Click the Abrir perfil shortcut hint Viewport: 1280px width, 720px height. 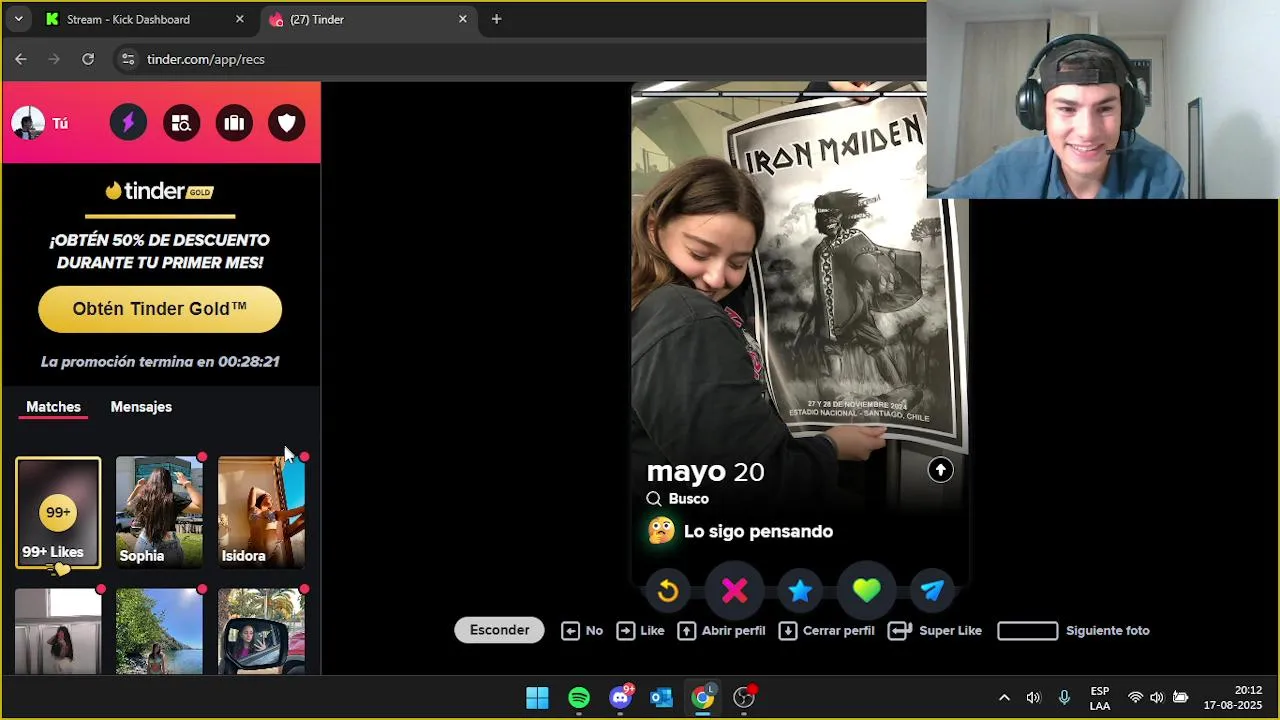(x=721, y=631)
